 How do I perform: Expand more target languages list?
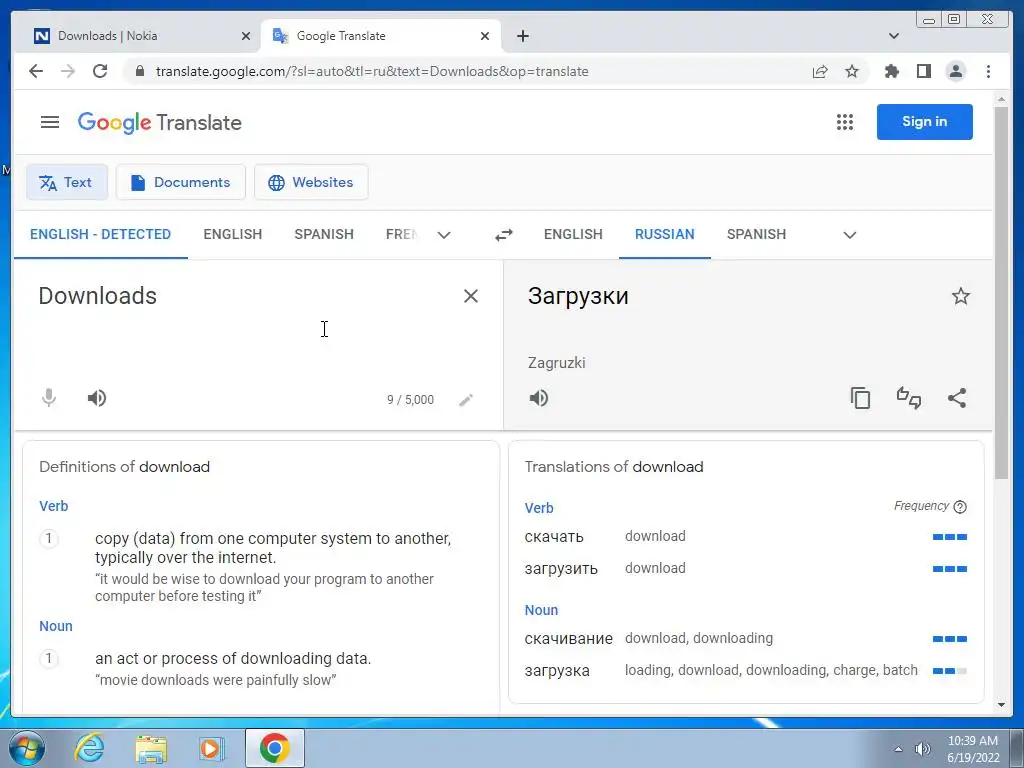point(850,235)
